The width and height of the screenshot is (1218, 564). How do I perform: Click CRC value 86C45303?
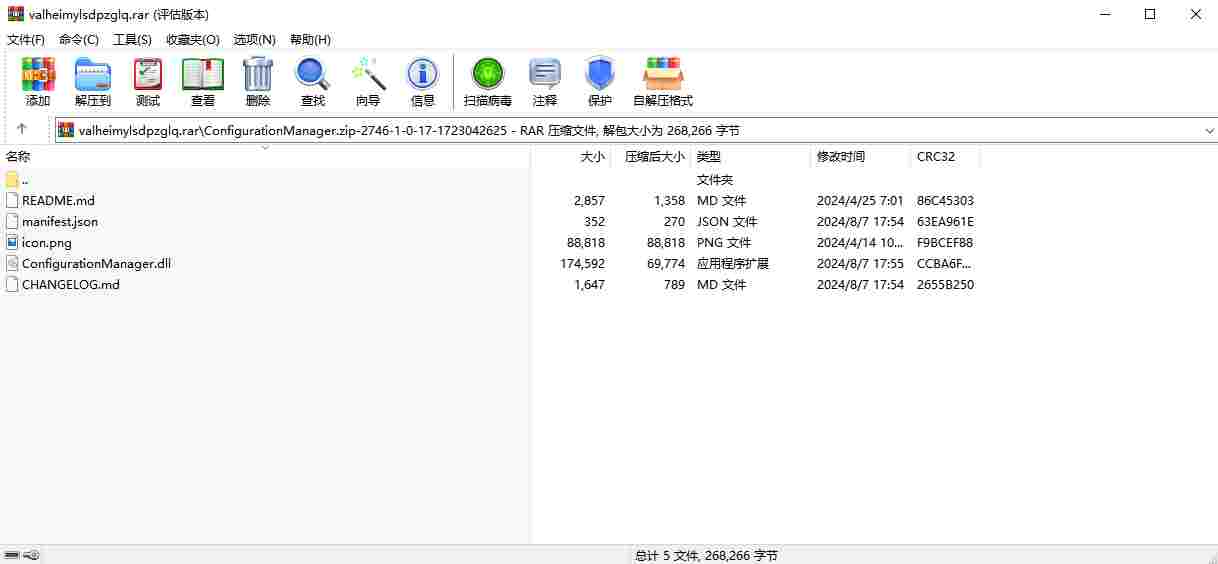point(945,200)
